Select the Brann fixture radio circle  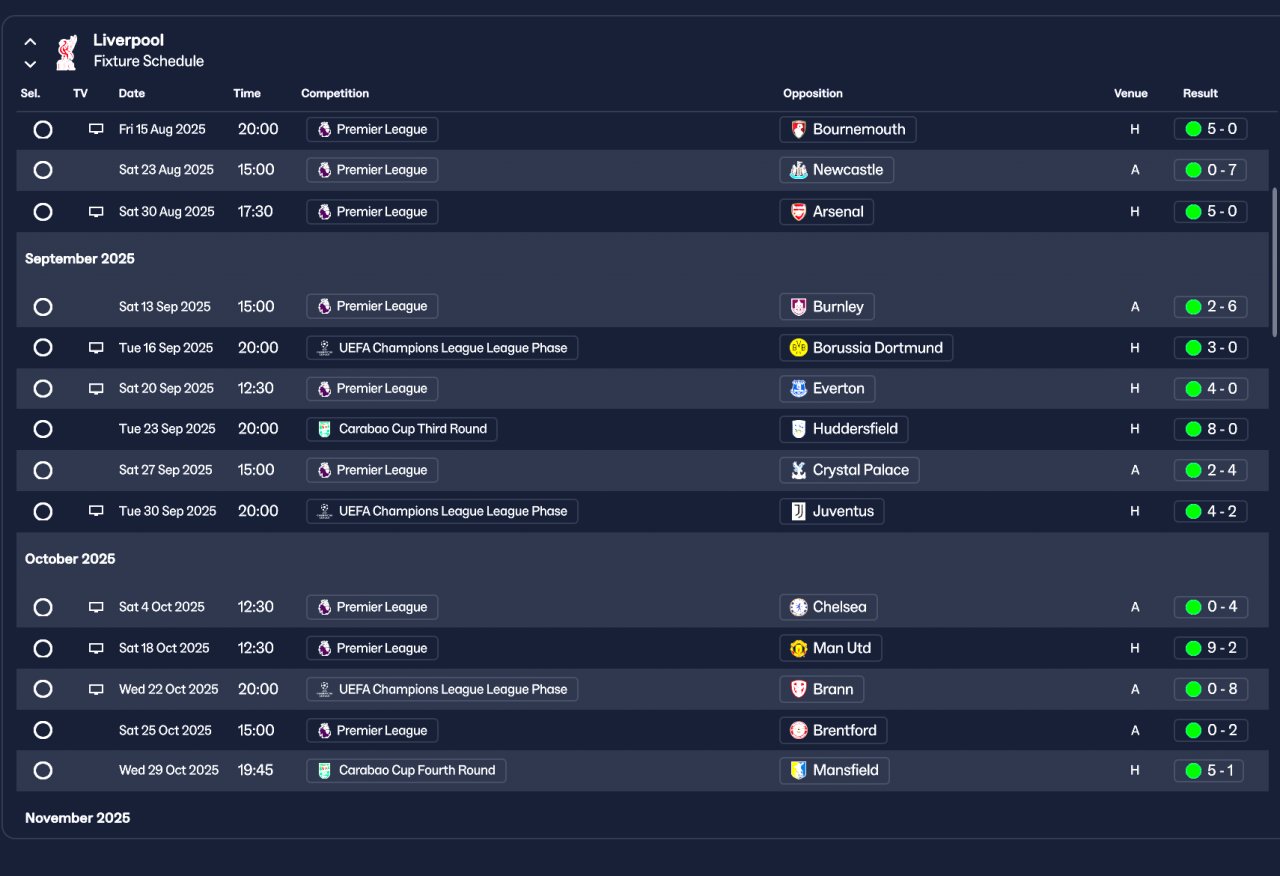(x=43, y=689)
